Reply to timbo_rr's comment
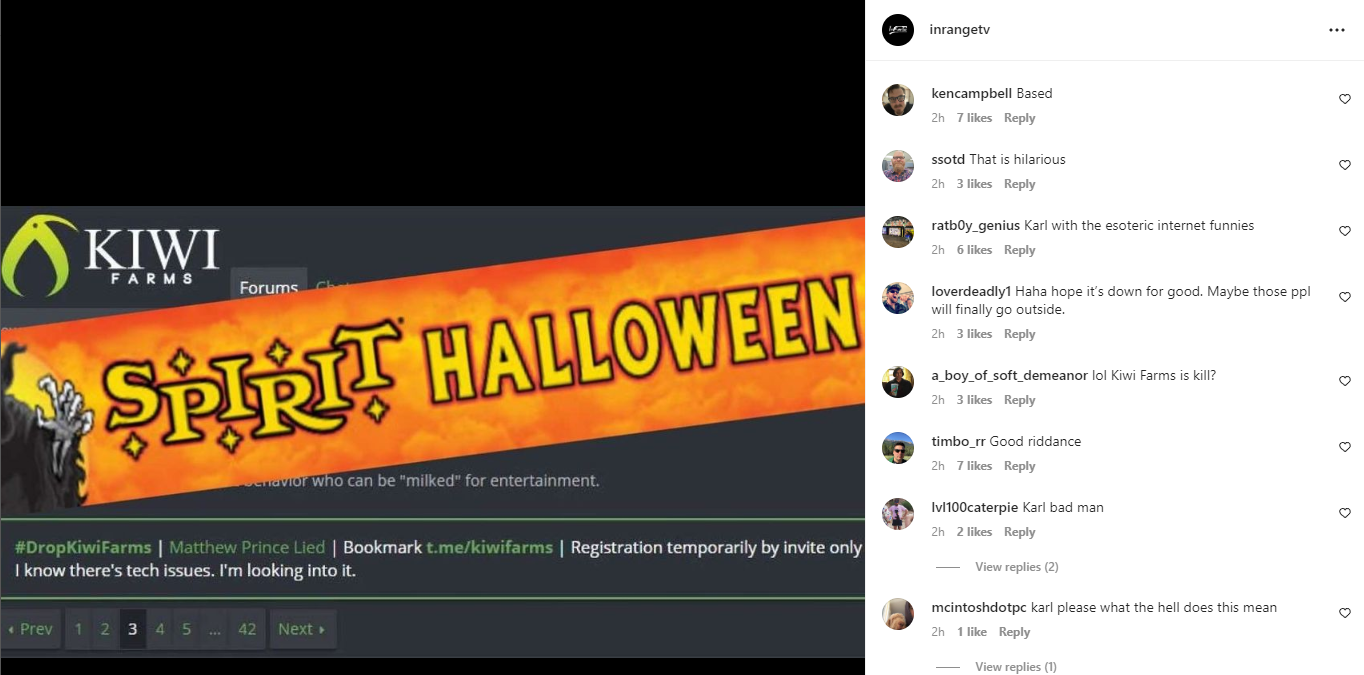 (x=1019, y=466)
